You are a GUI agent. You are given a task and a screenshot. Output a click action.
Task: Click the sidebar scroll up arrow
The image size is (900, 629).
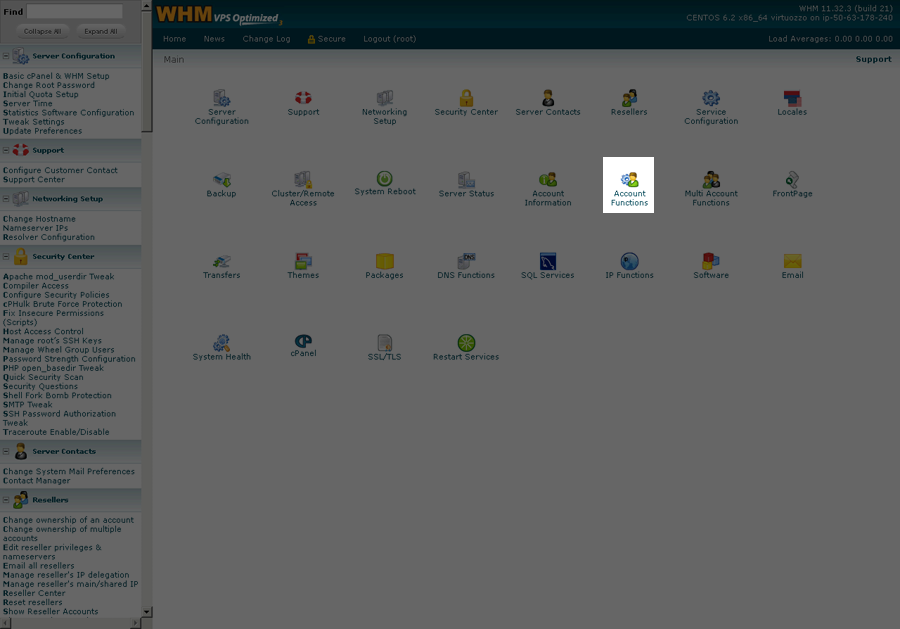point(146,6)
